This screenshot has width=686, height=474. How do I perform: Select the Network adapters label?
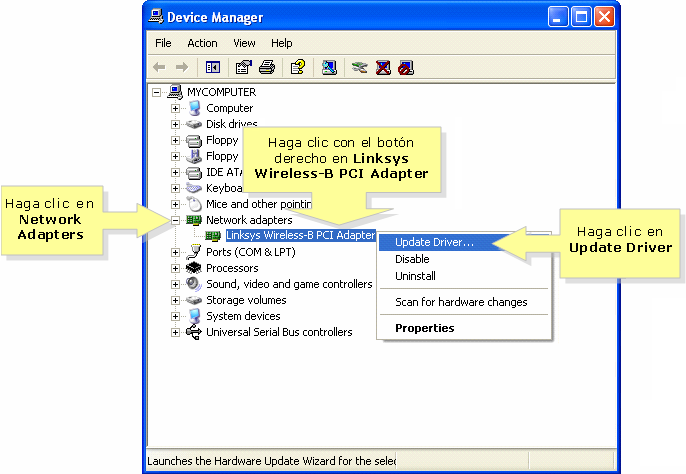(249, 220)
